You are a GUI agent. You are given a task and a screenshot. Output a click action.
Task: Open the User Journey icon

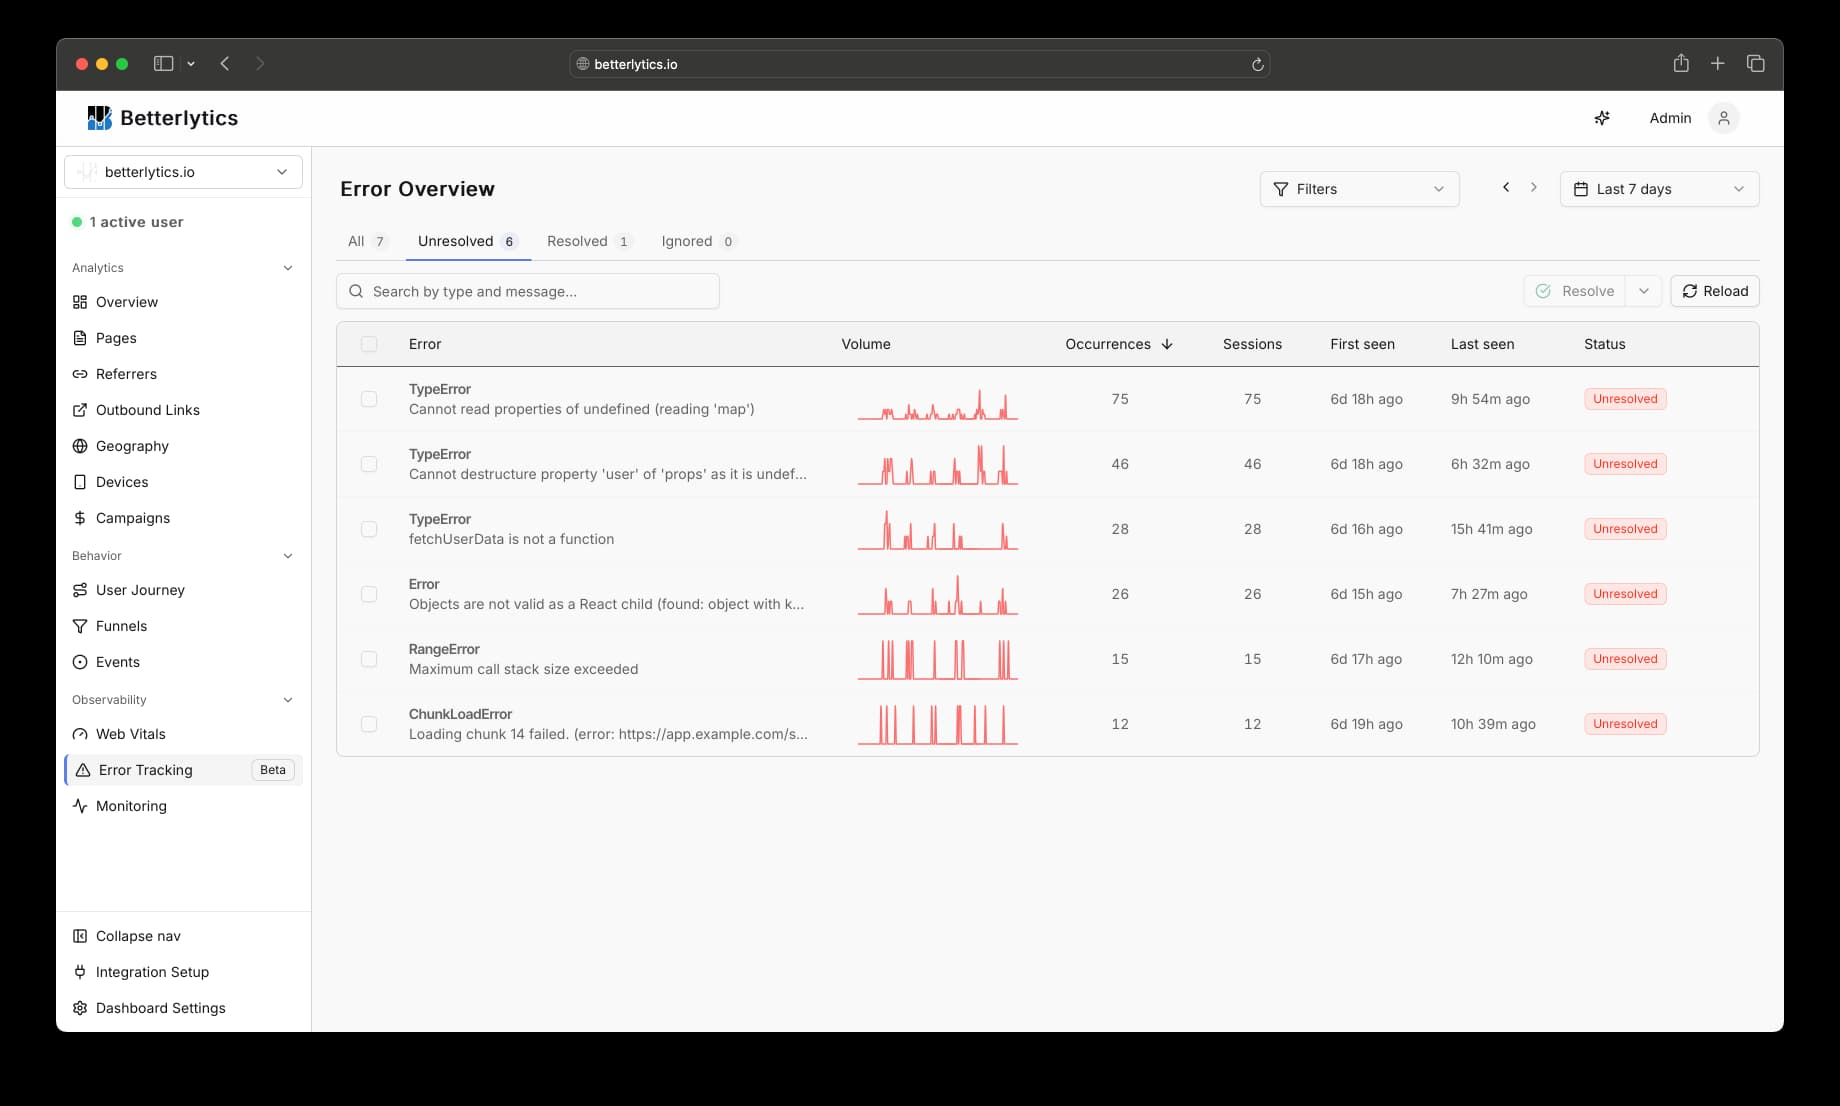(80, 590)
